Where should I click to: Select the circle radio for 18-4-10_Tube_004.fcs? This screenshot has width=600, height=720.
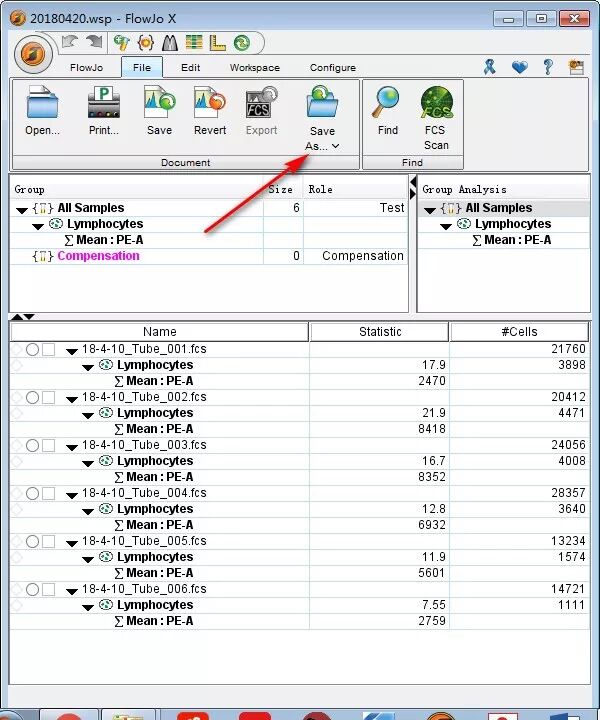(32, 494)
